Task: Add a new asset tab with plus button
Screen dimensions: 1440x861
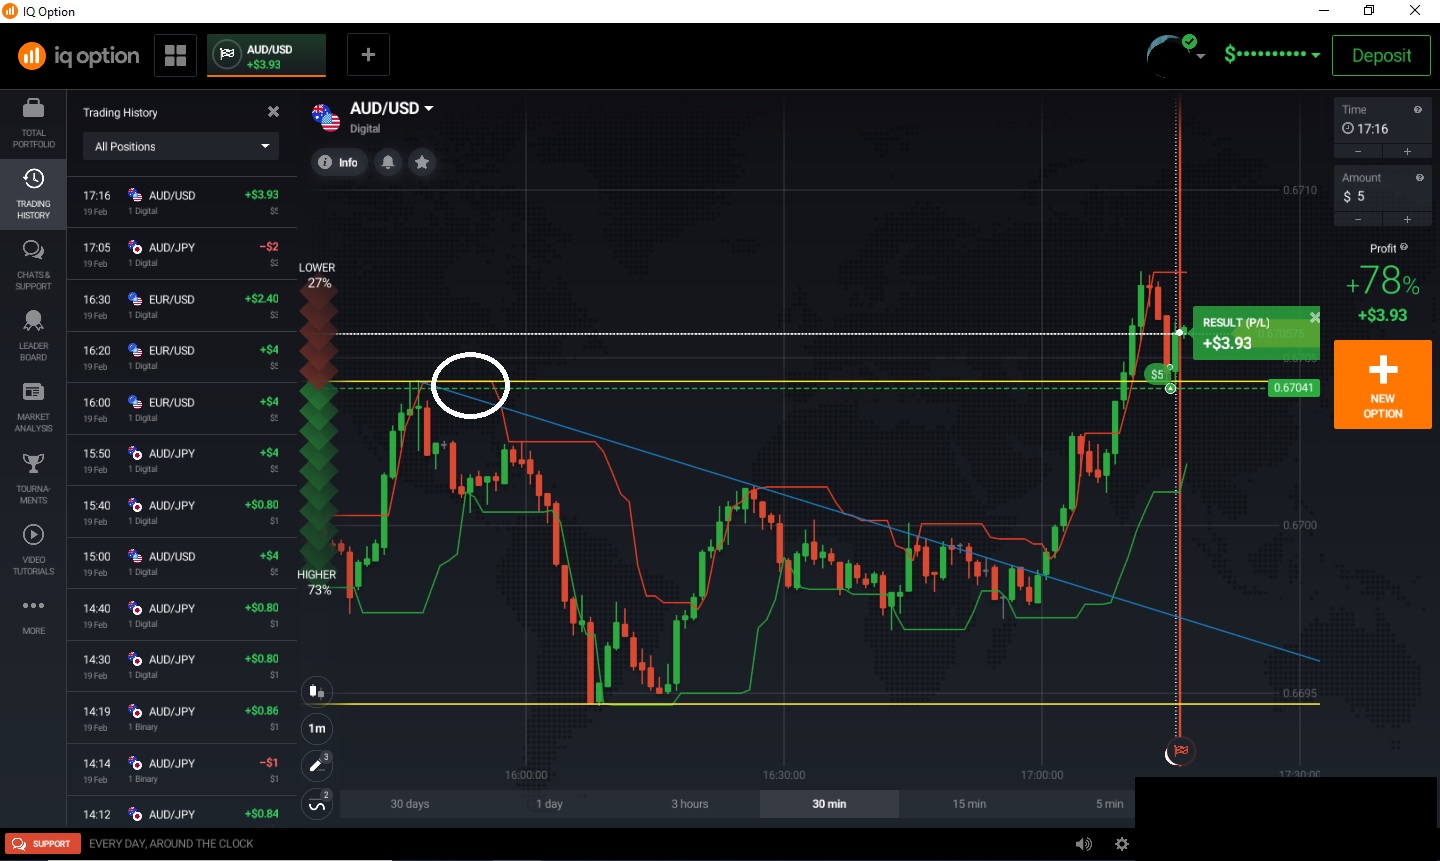Action: pos(368,55)
